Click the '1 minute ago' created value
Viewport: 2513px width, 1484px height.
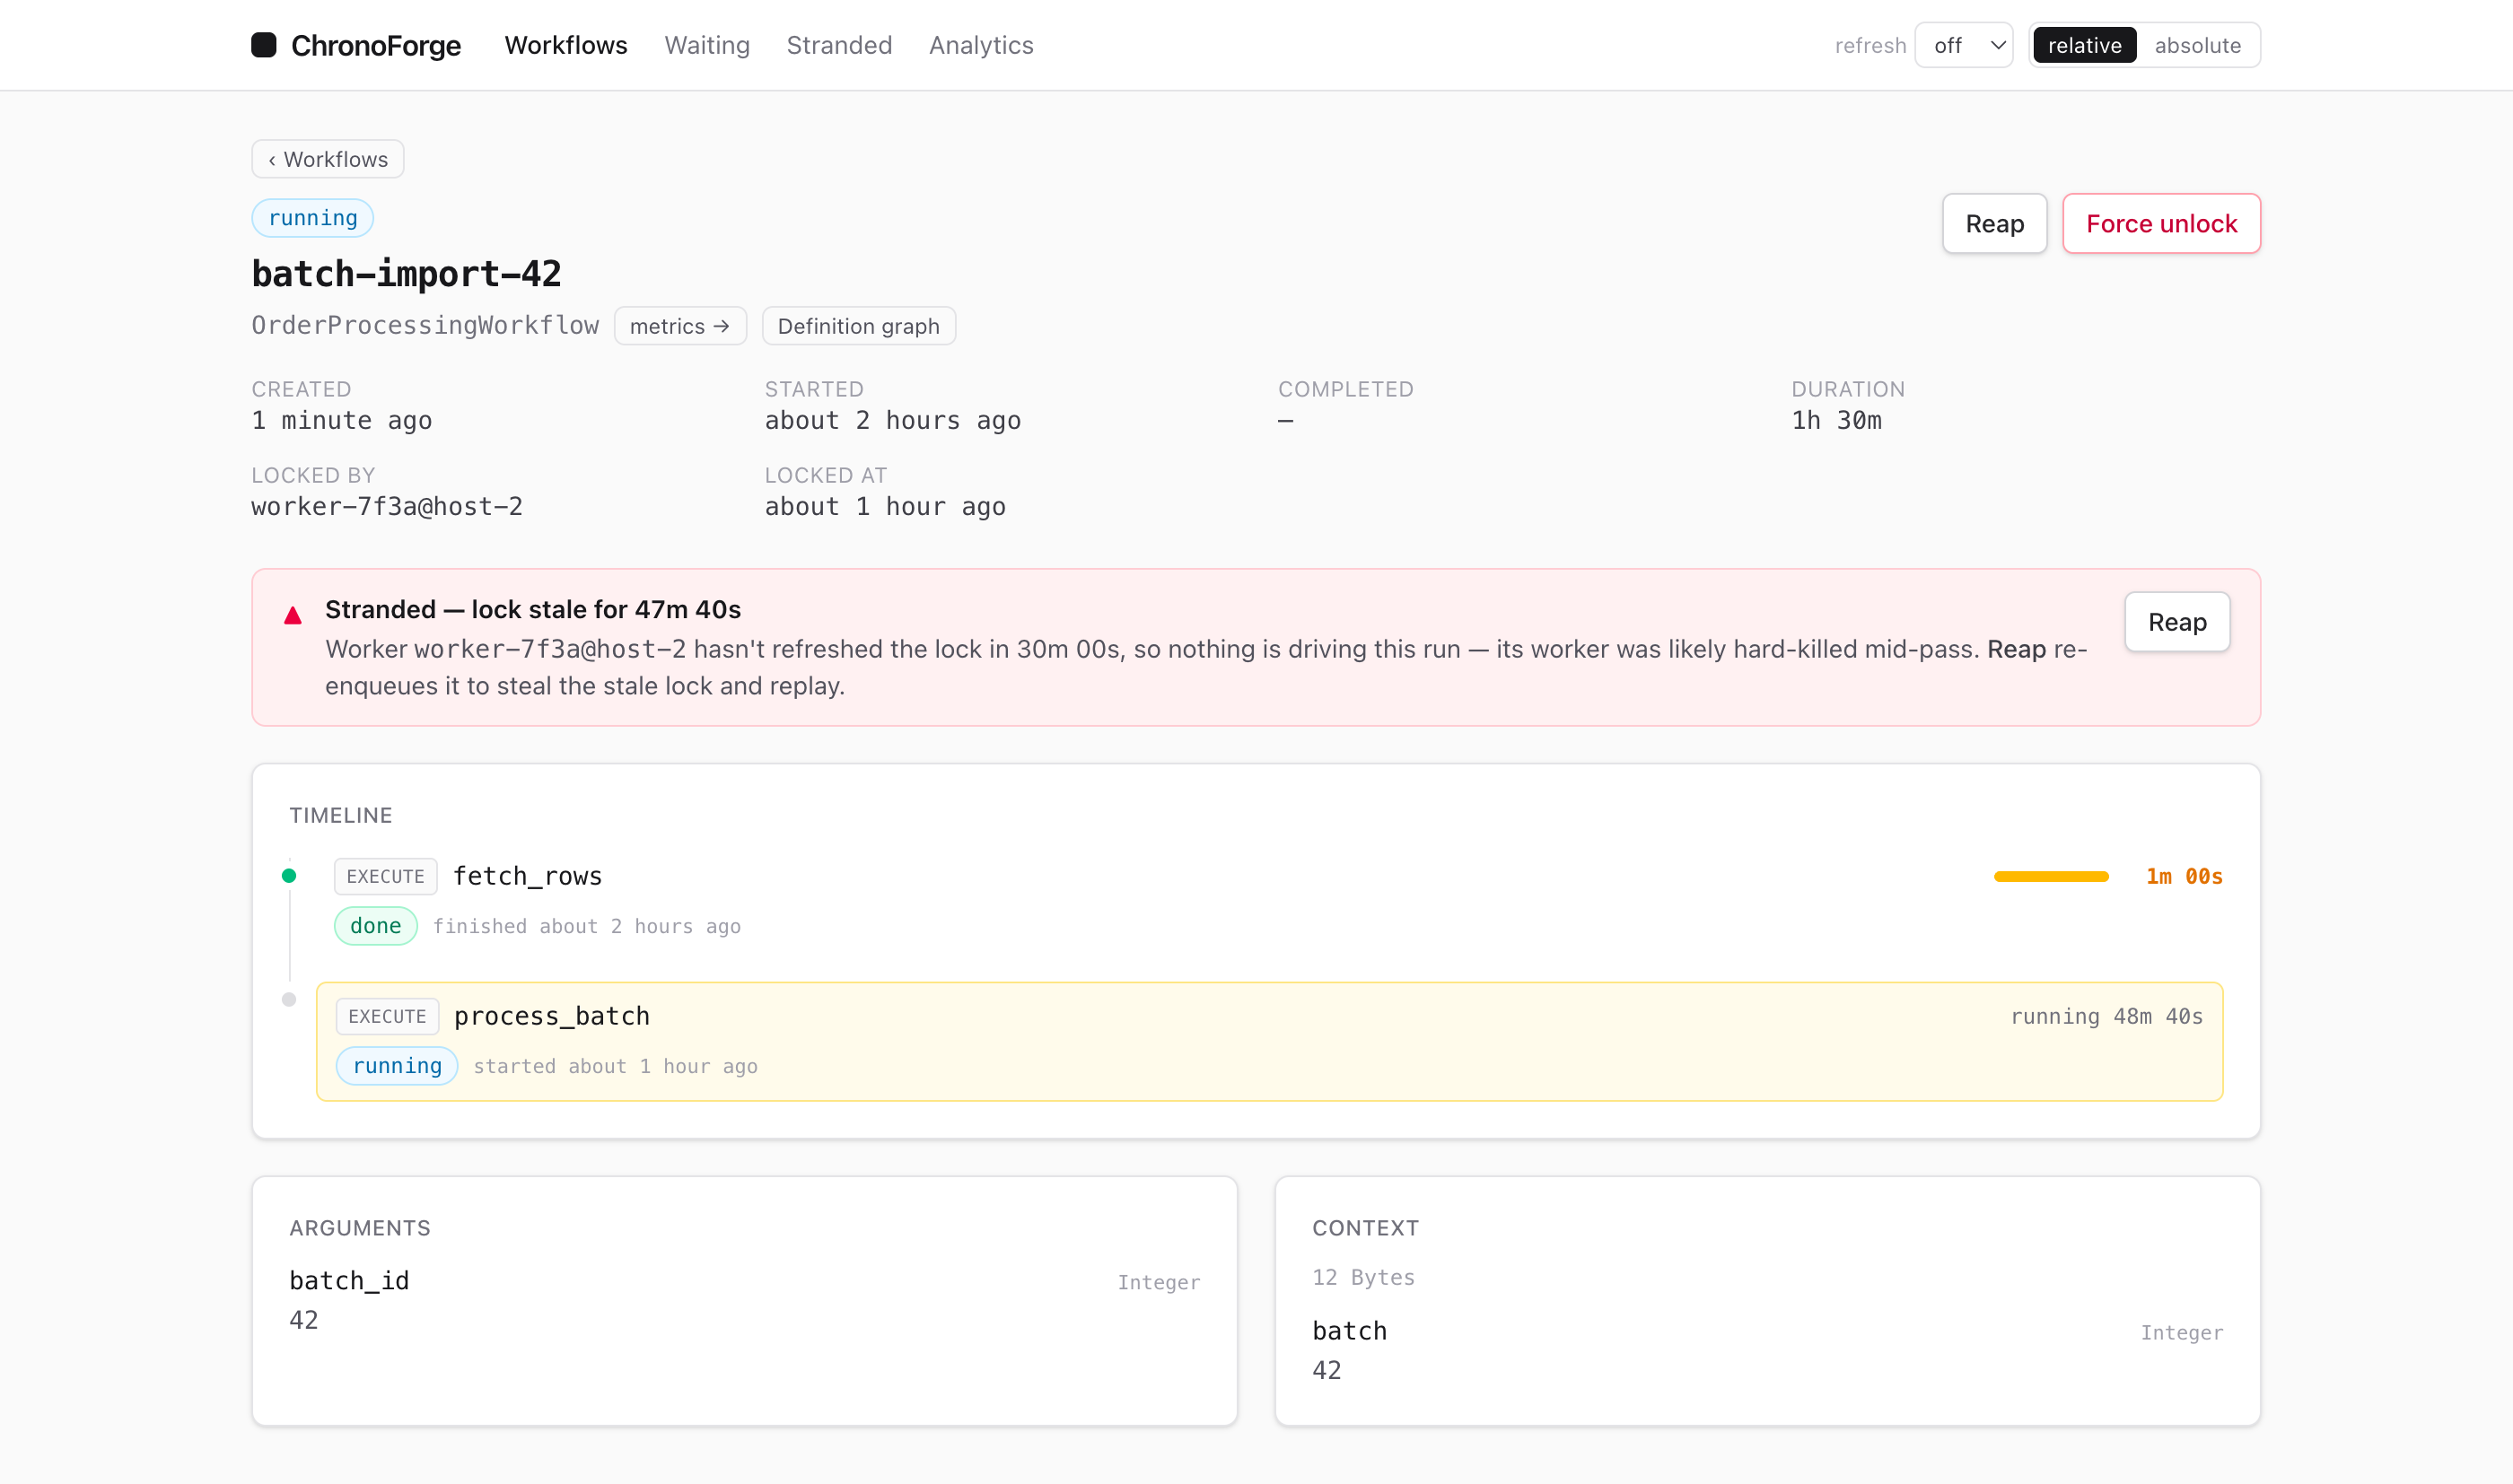(x=342, y=420)
